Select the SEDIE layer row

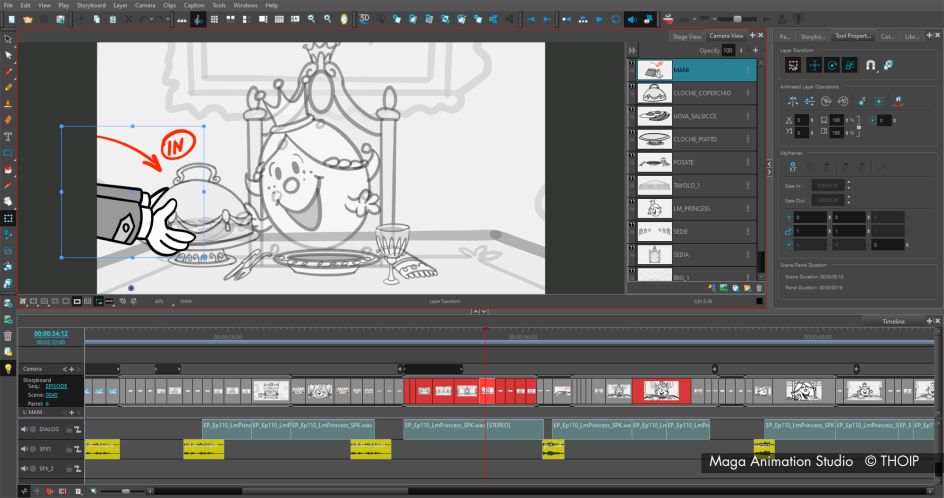pos(692,232)
